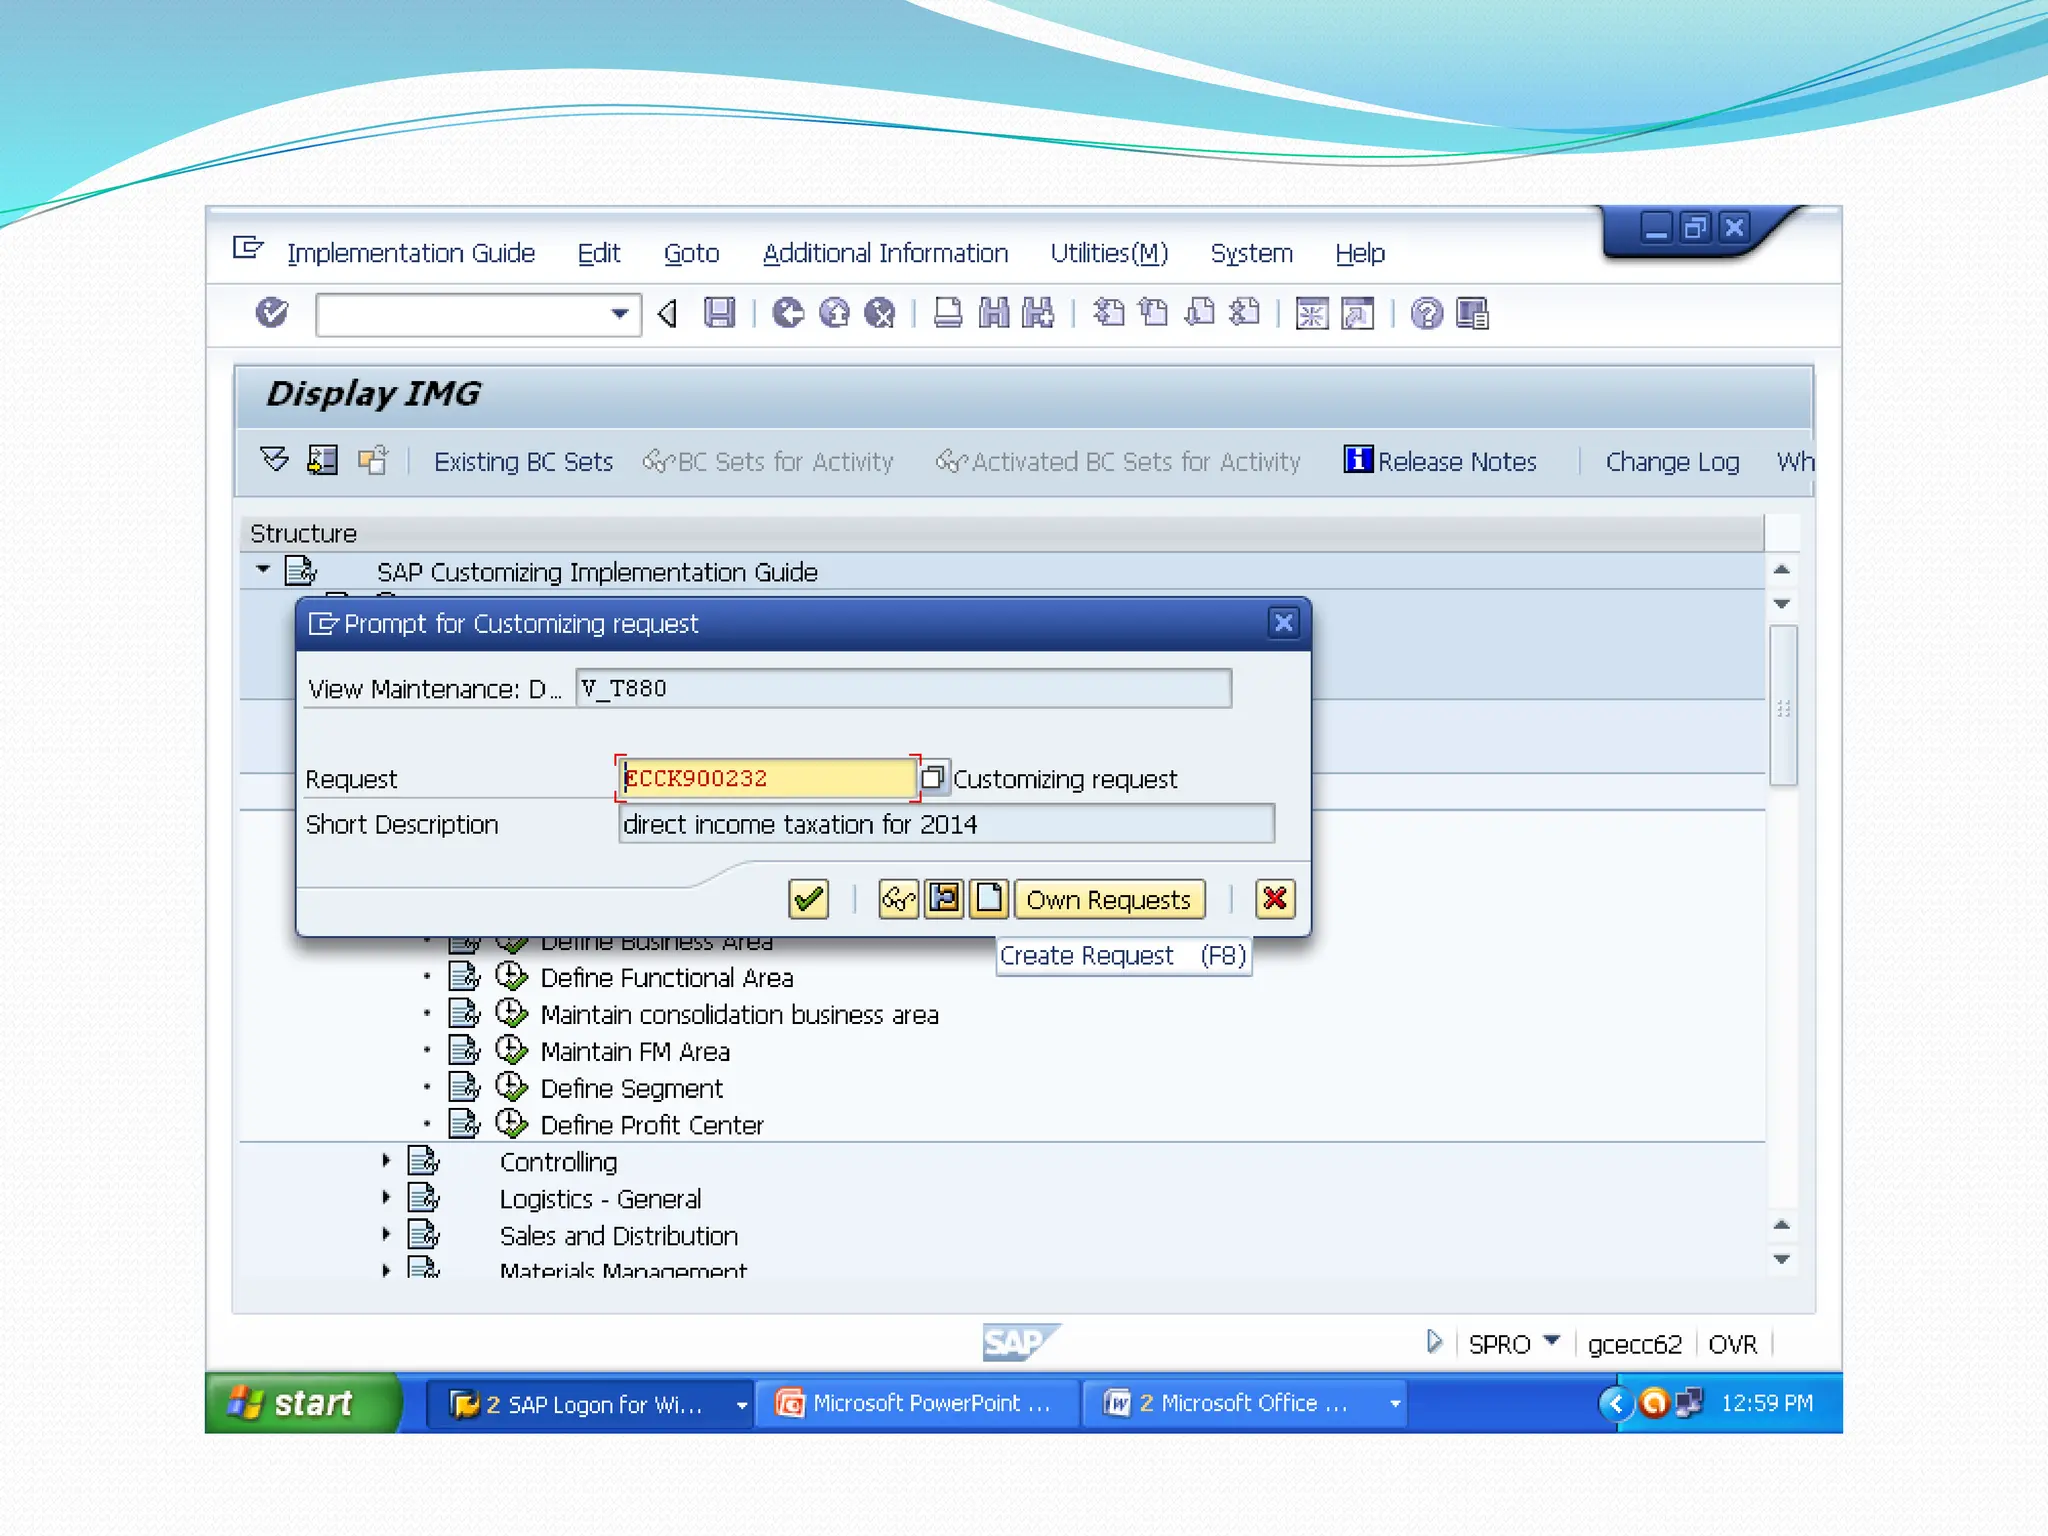Click the Define Profit Center execute icon
The height and width of the screenshot is (1536, 2048).
(x=512, y=1124)
